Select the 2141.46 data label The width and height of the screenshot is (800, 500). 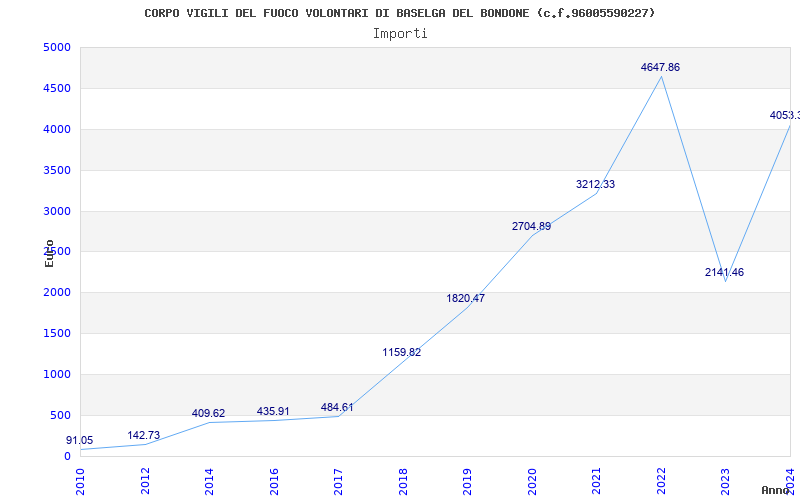tap(724, 272)
